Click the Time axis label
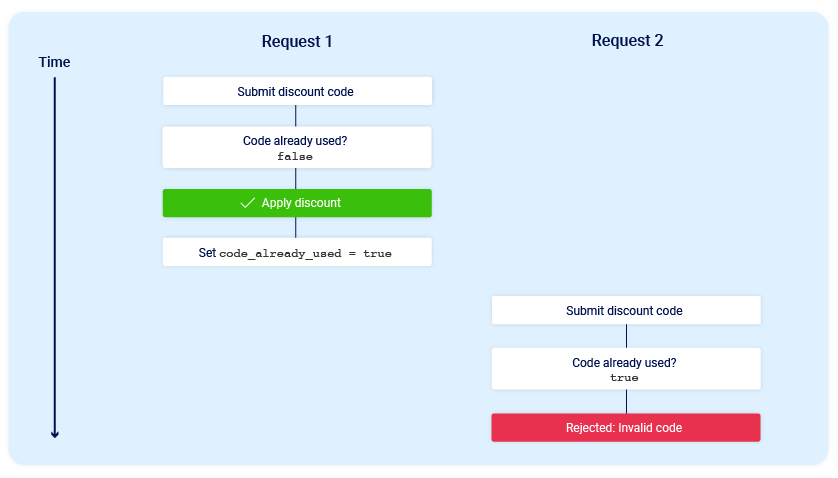 [x=55, y=62]
